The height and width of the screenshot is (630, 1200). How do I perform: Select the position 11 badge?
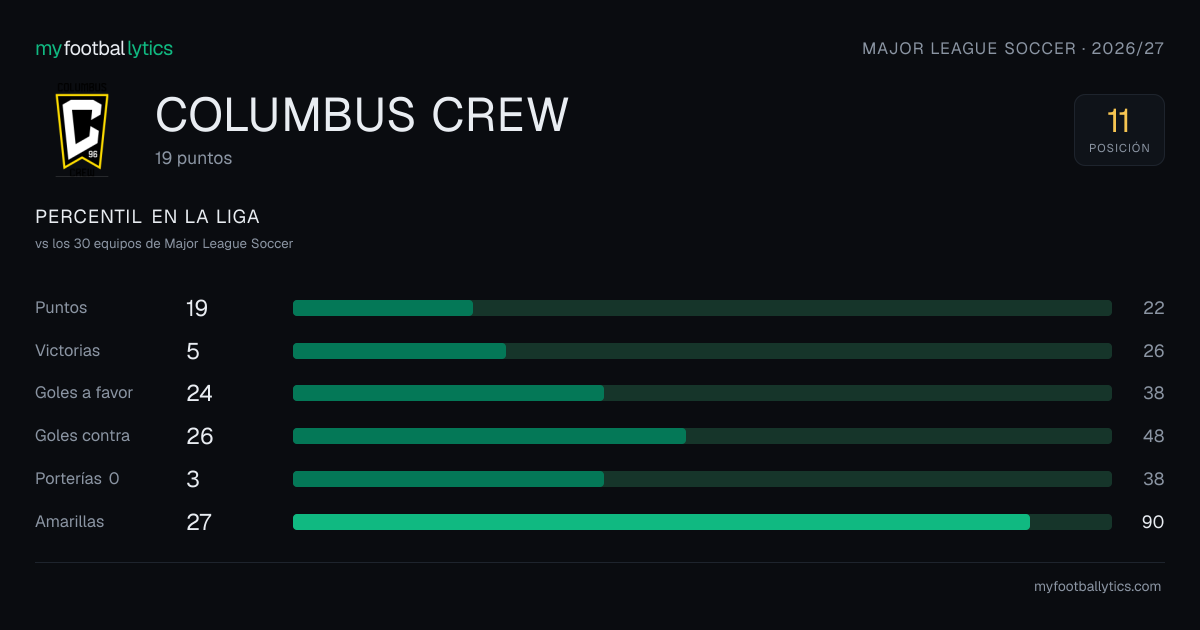tap(1119, 130)
